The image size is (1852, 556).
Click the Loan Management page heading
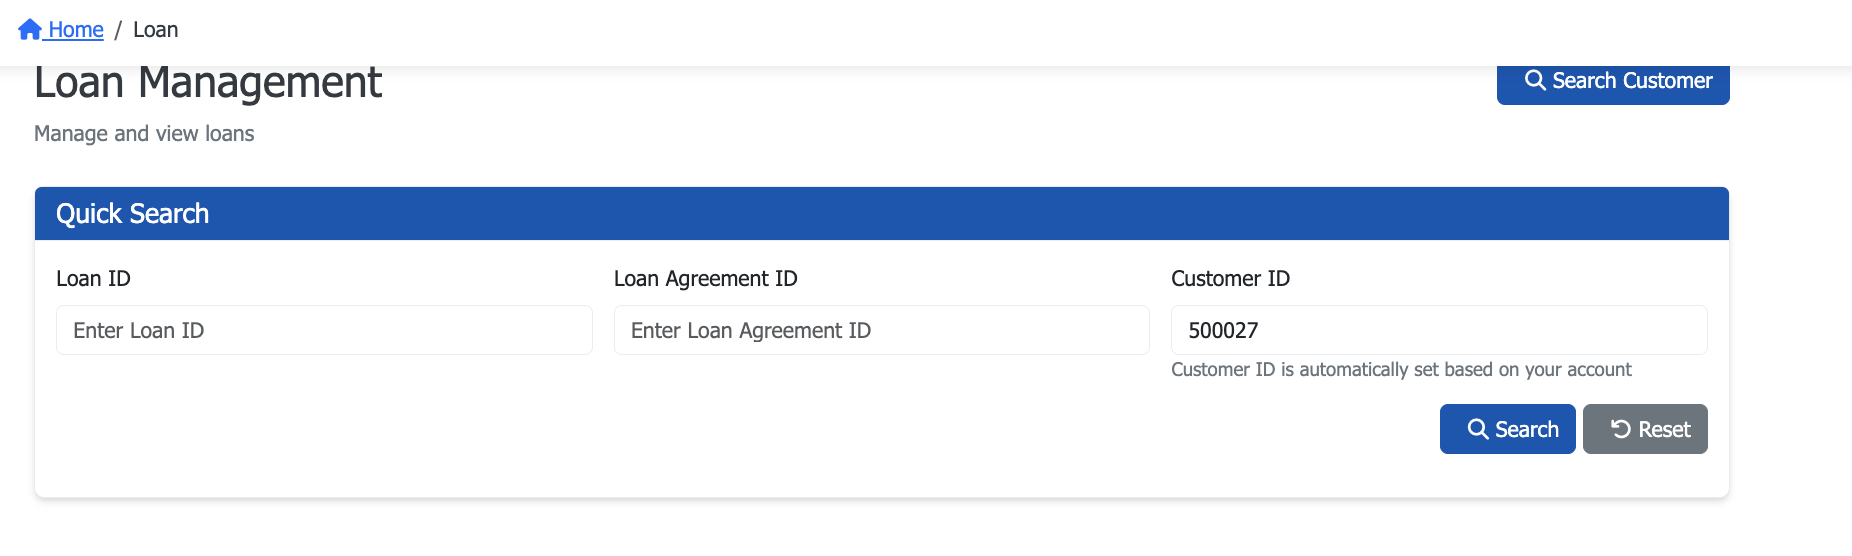coord(208,83)
